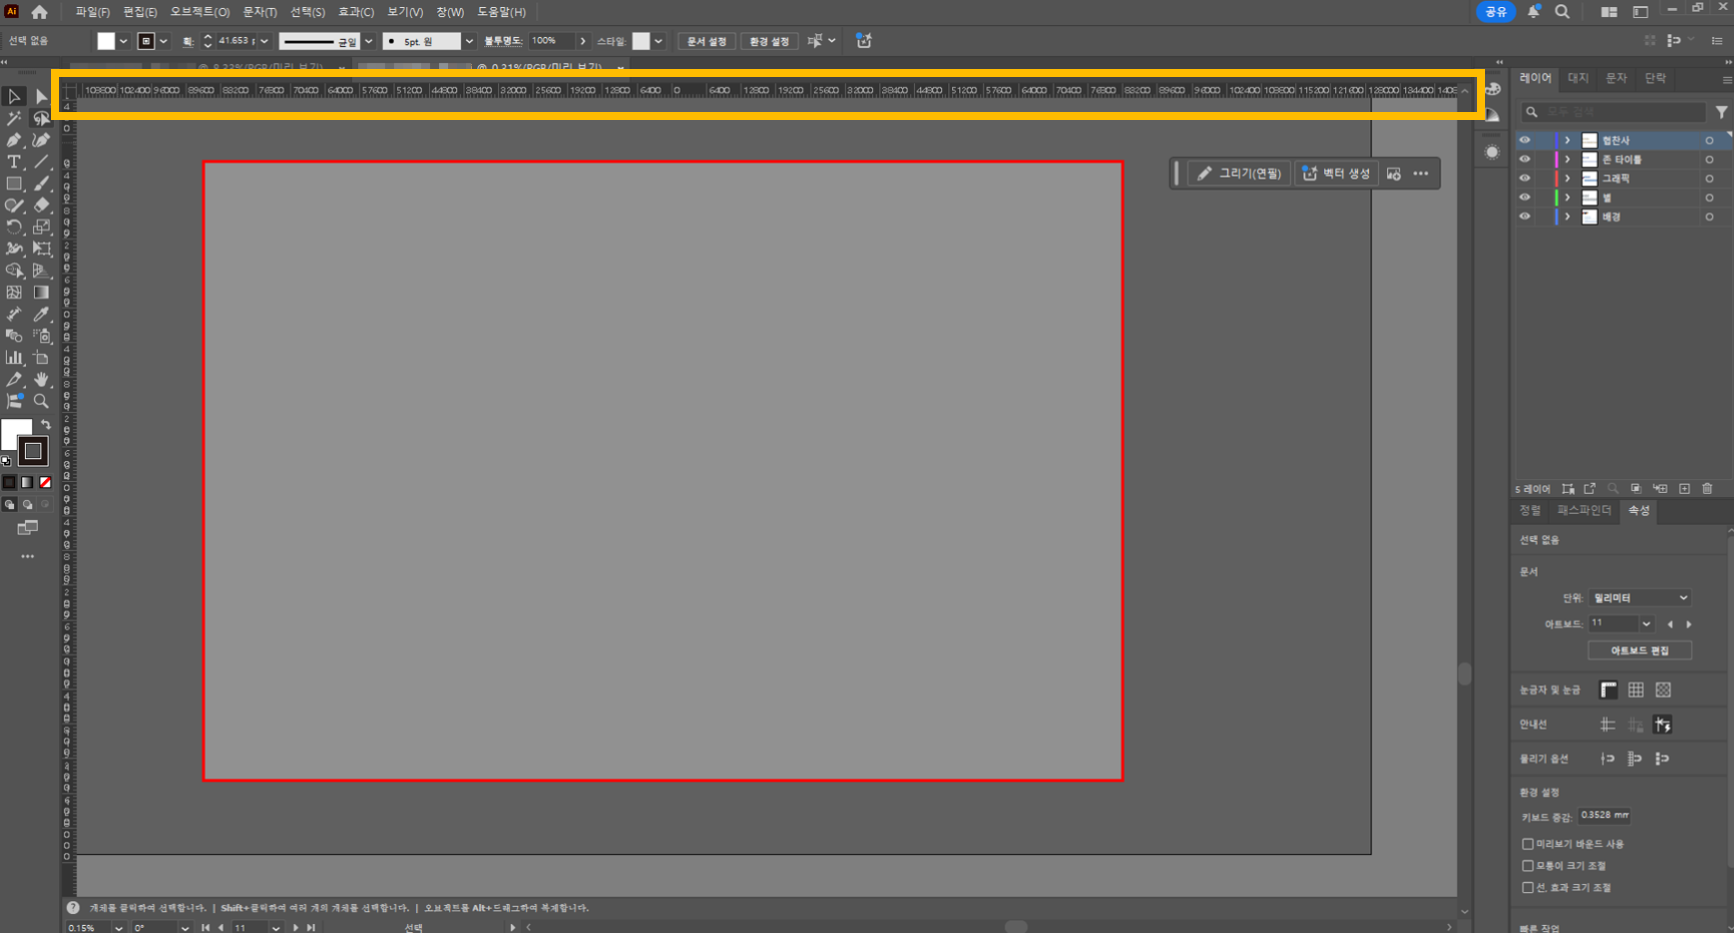Select the Hand tool
The height and width of the screenshot is (933, 1734).
click(41, 379)
